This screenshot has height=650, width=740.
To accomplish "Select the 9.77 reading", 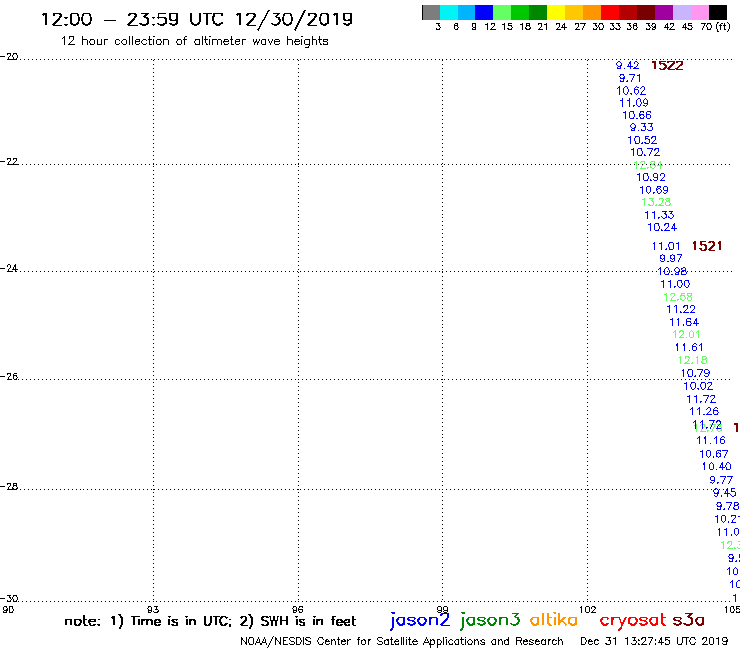I will [x=721, y=480].
